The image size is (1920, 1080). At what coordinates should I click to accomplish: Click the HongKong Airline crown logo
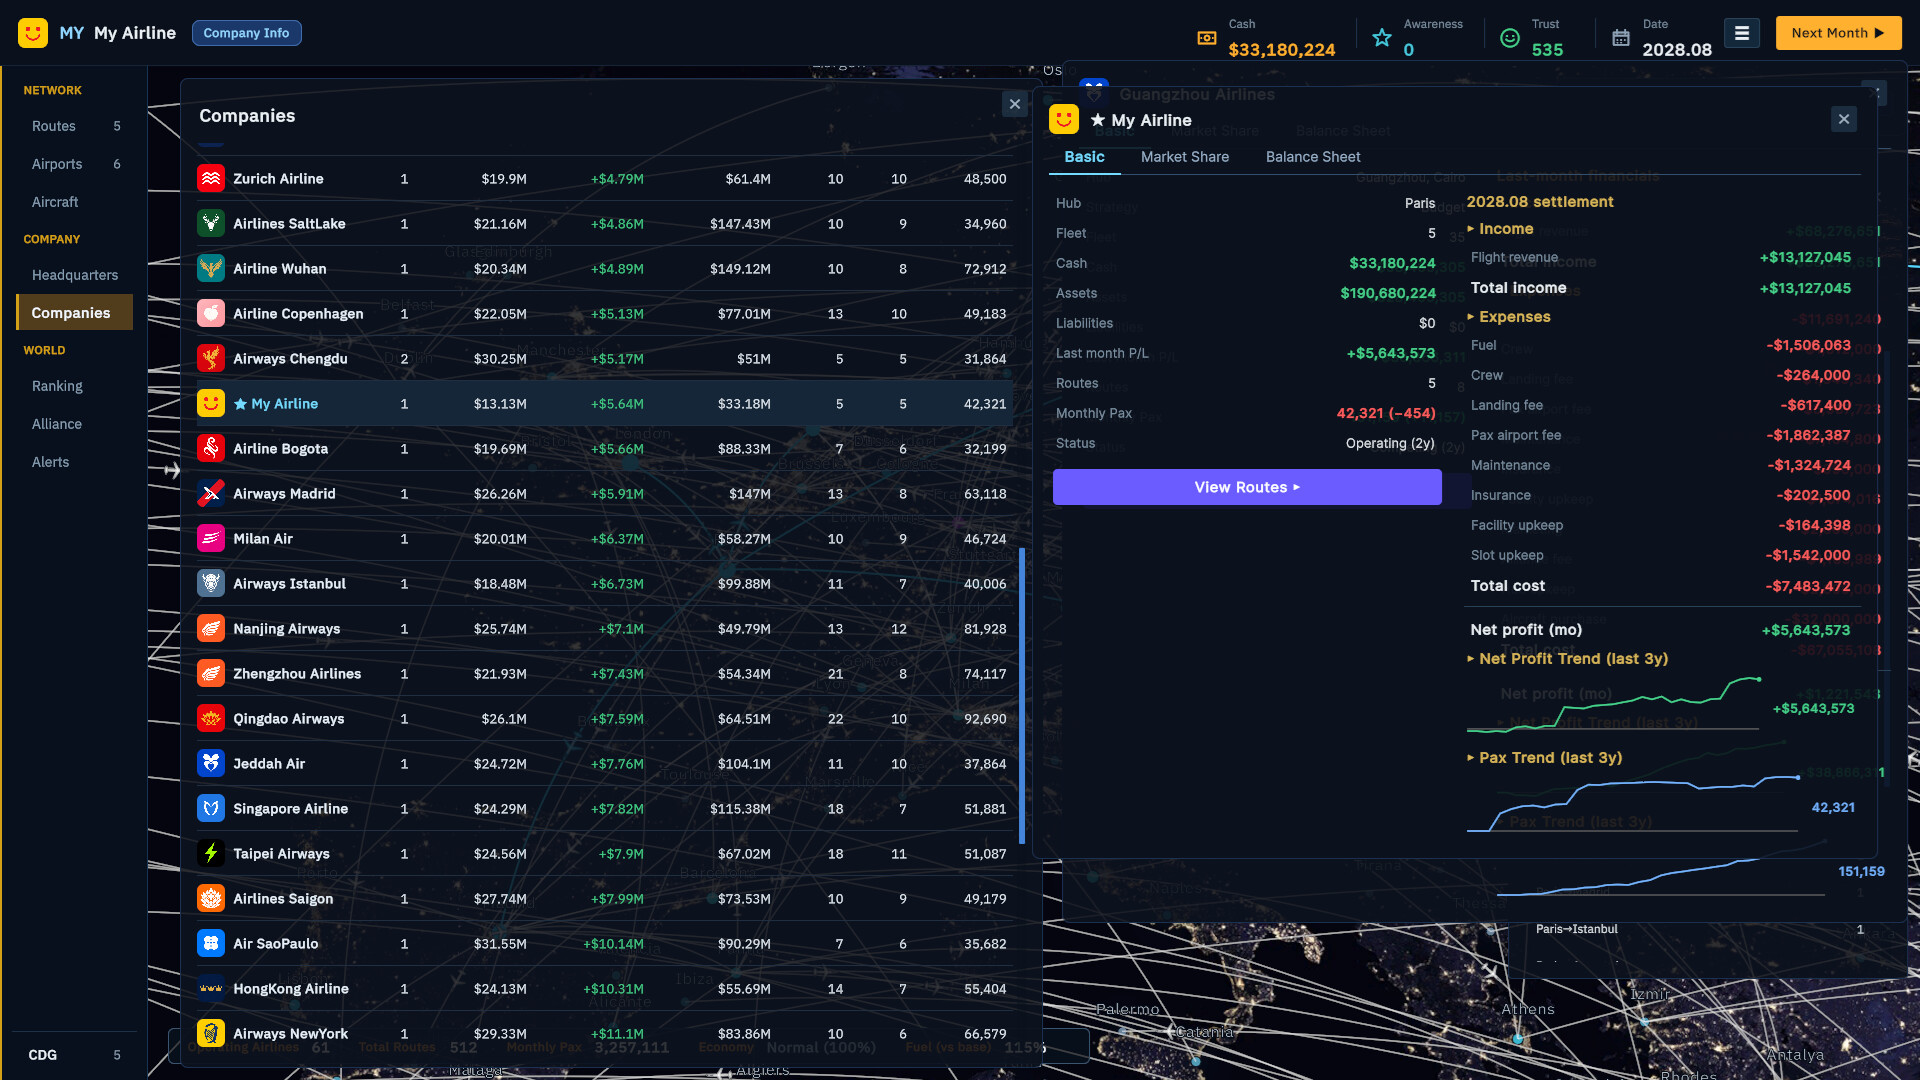click(211, 989)
